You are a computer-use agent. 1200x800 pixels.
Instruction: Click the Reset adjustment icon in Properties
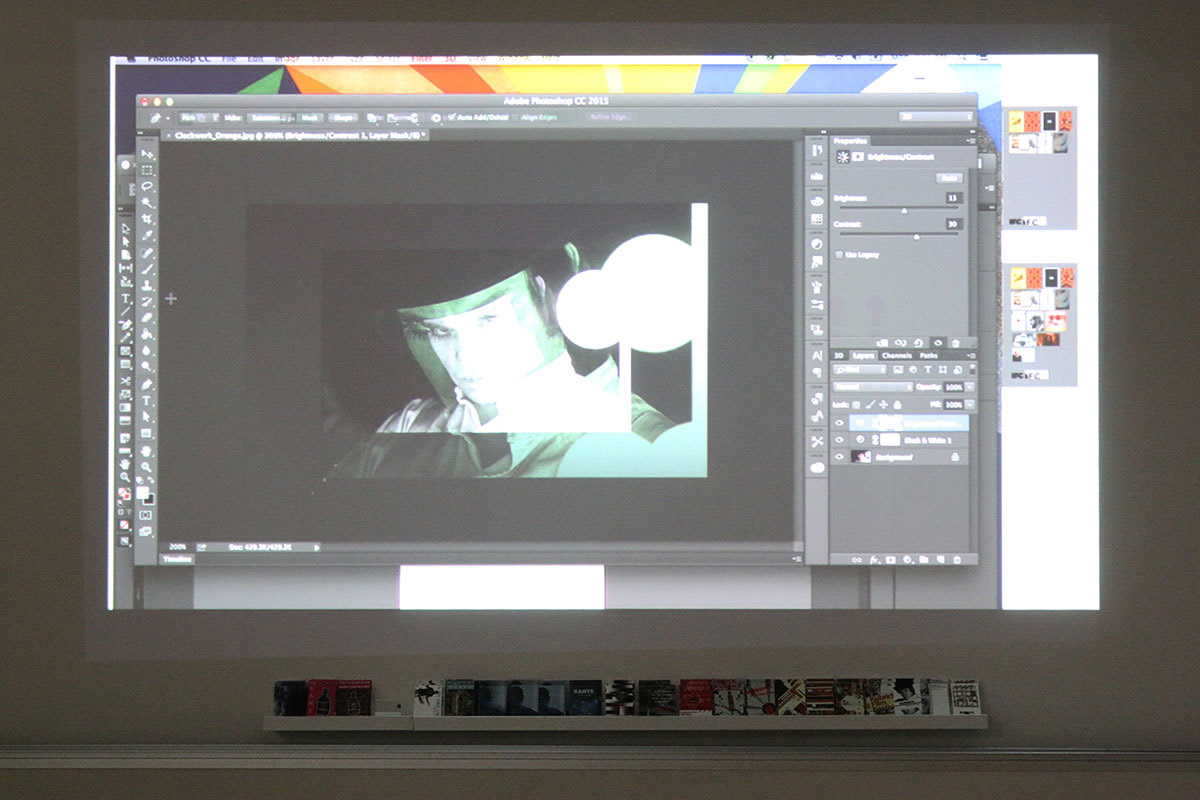coord(919,342)
